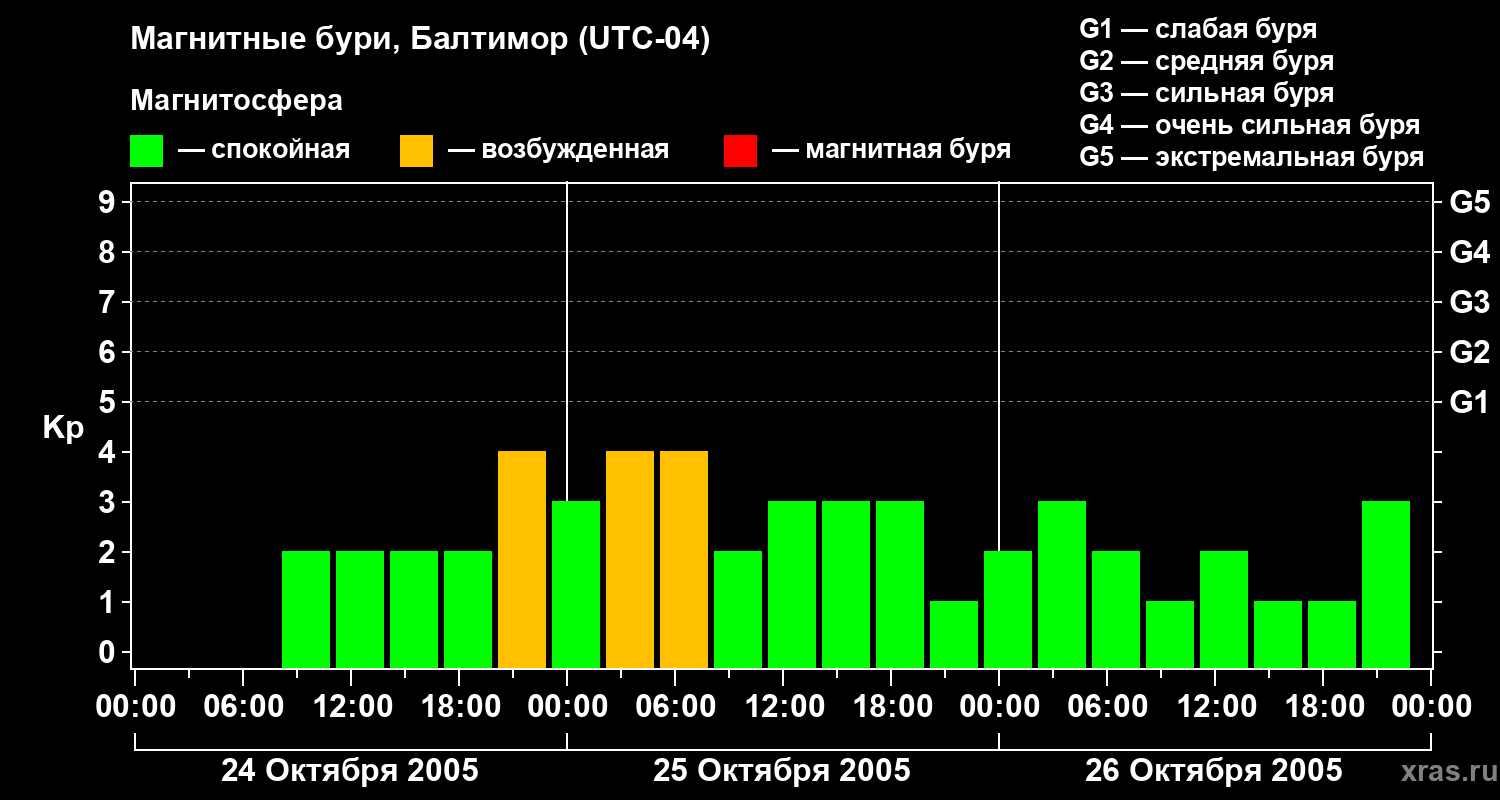The width and height of the screenshot is (1500, 800).
Task: Click the '— магнитная буря' legend label
Action: click(x=891, y=150)
